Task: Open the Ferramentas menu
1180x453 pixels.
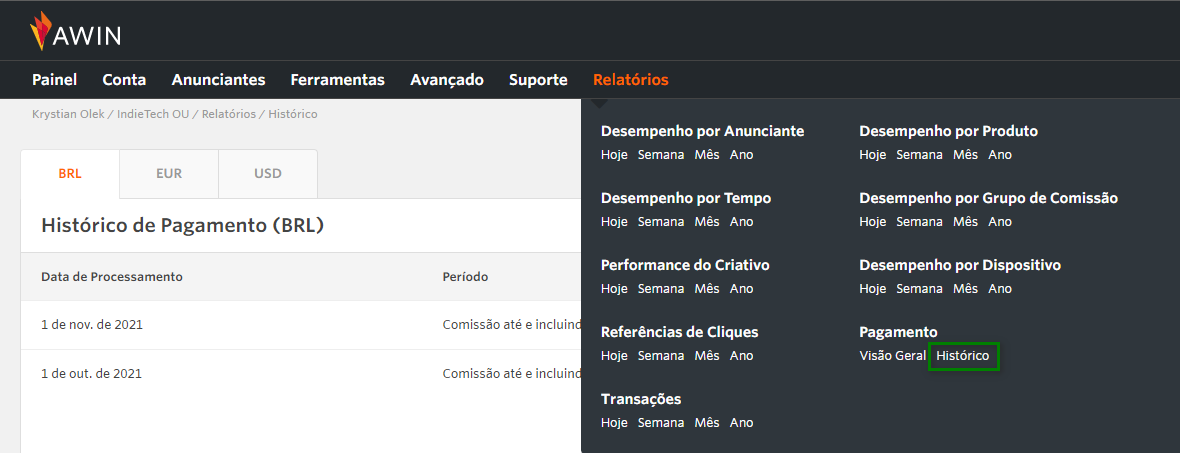Action: pyautogui.click(x=338, y=80)
